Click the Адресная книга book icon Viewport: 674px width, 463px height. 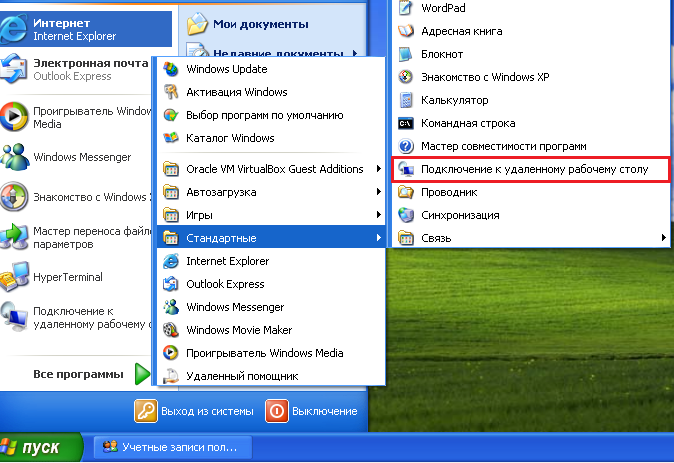tap(406, 31)
